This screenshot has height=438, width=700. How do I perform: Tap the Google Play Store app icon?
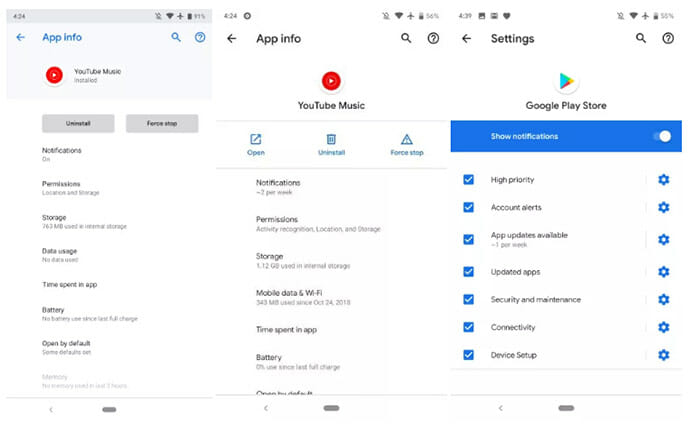coord(566,81)
